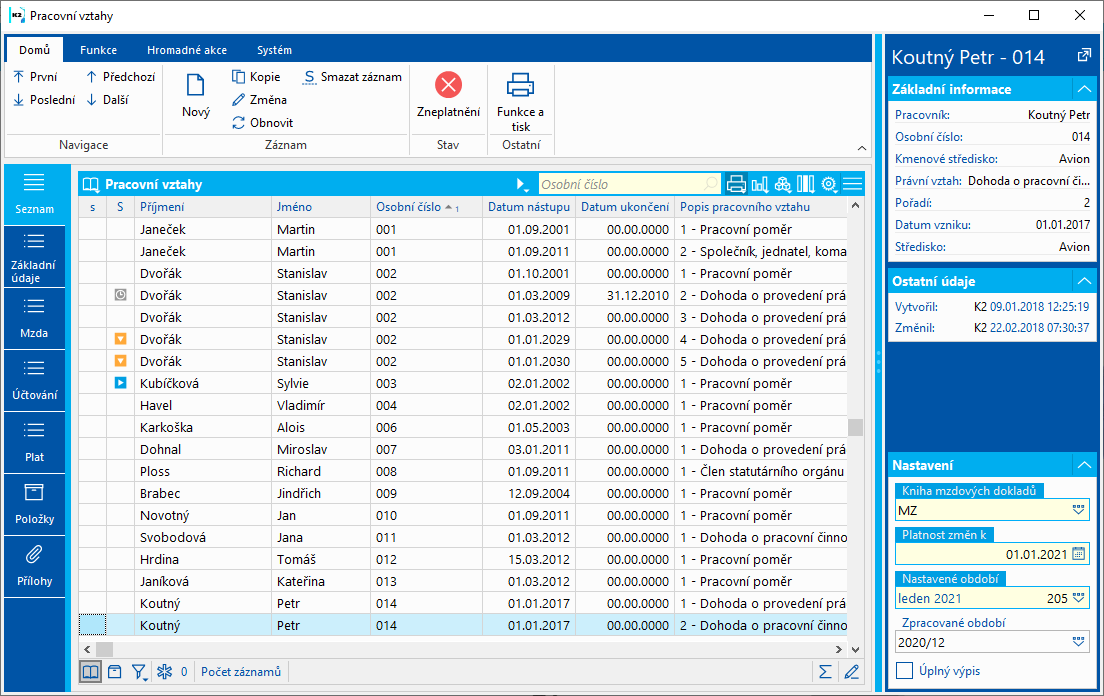Click the print icon in grid header
1104x696 pixels.
[x=736, y=184]
